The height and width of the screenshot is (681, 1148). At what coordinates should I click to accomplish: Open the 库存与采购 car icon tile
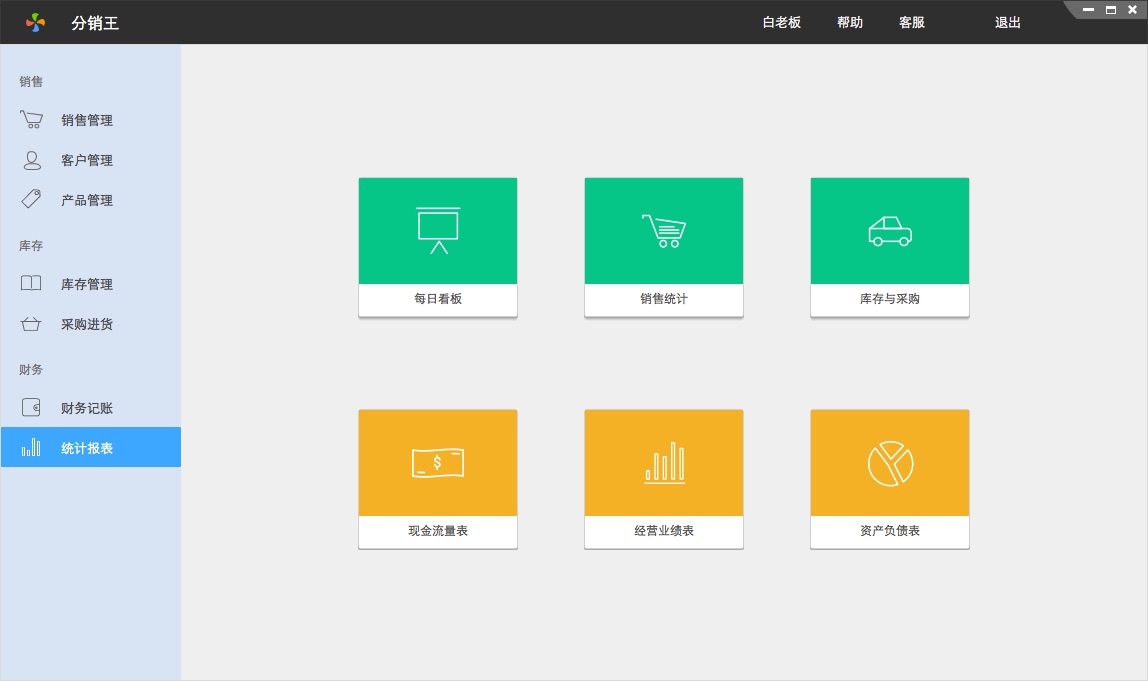tap(889, 231)
